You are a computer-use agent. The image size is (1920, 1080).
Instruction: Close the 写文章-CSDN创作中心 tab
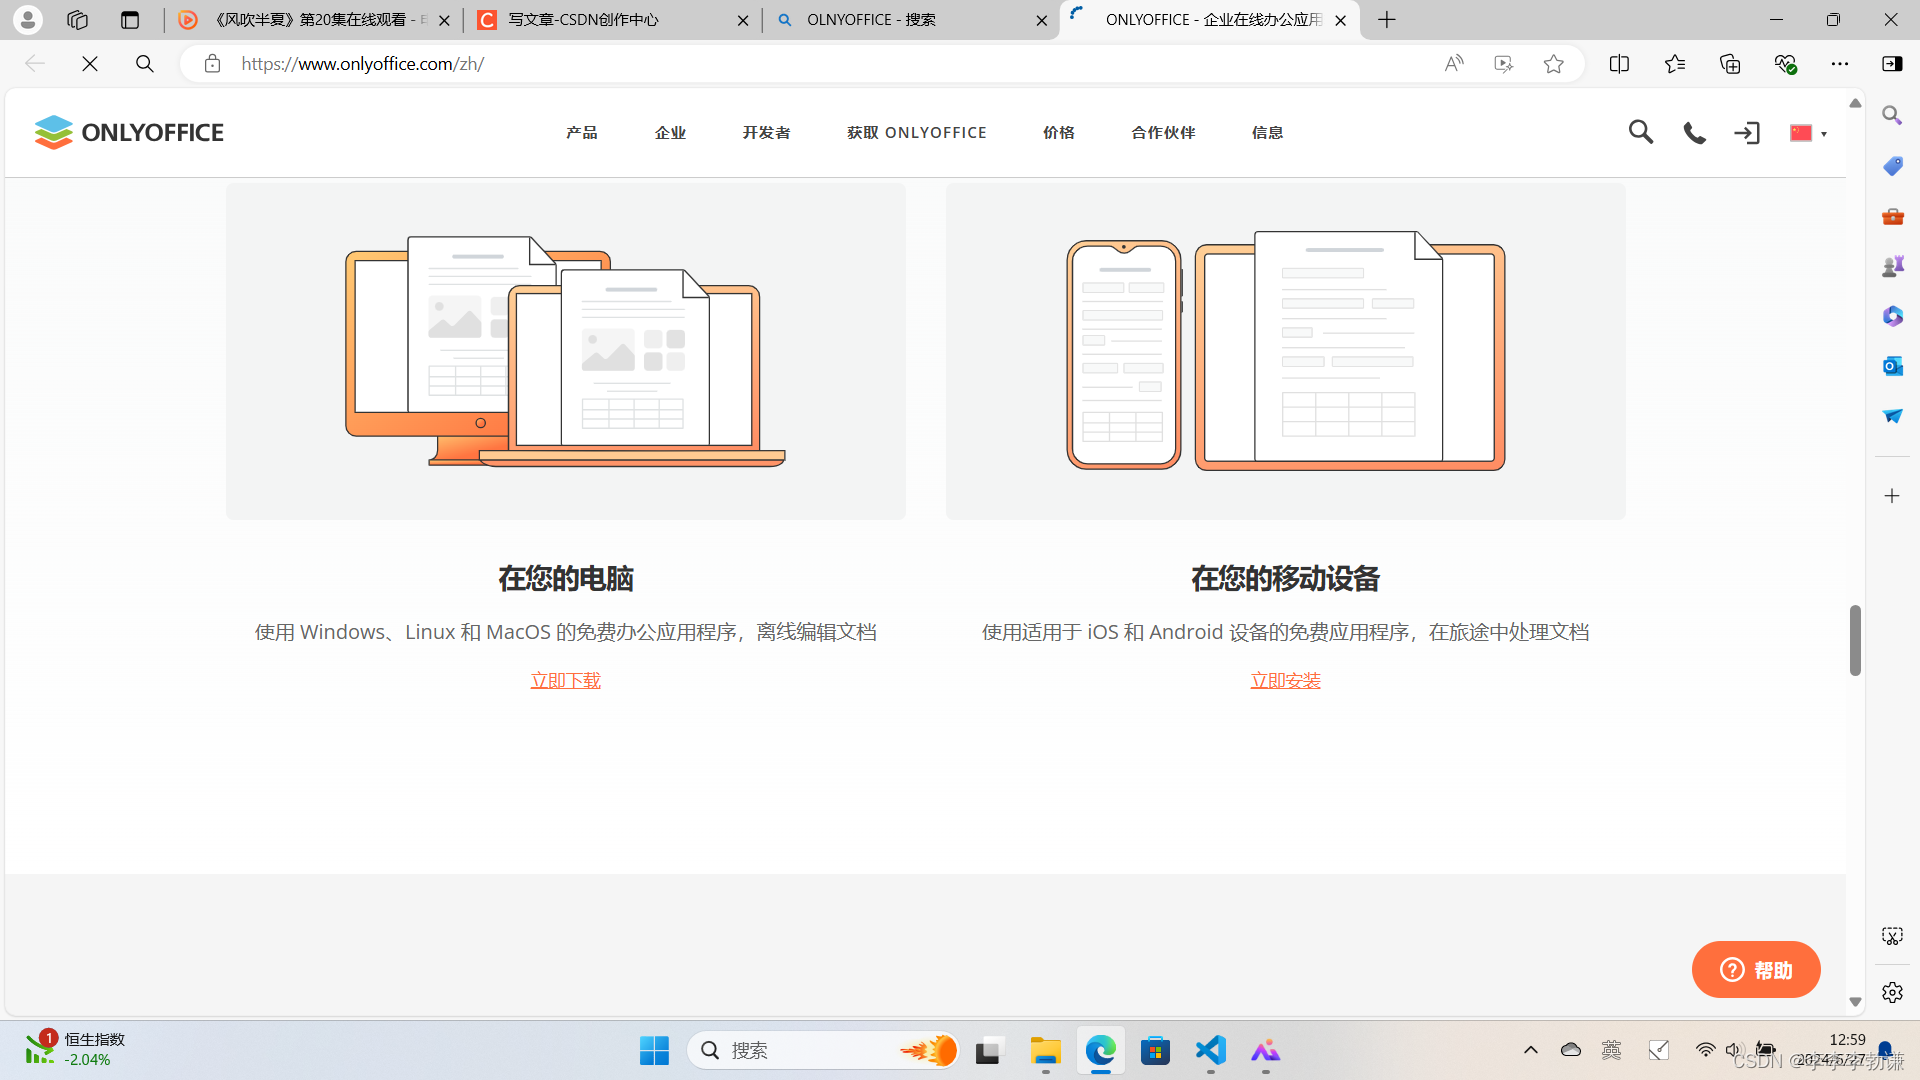pyautogui.click(x=743, y=20)
